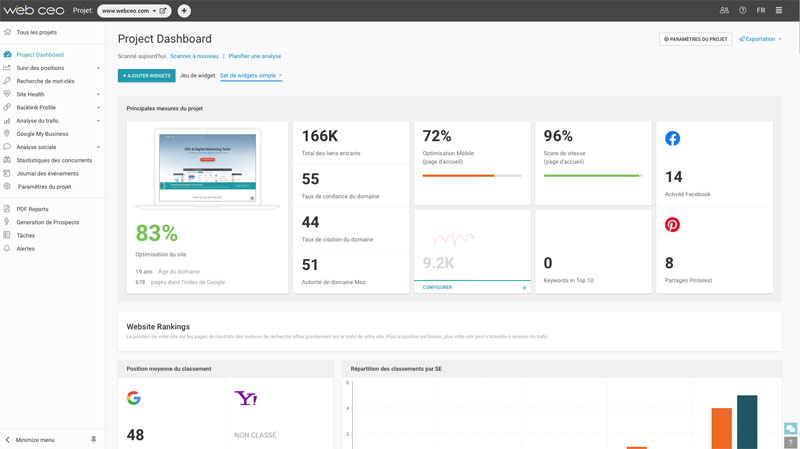
Task: Add a new project with plus button
Action: tap(184, 11)
